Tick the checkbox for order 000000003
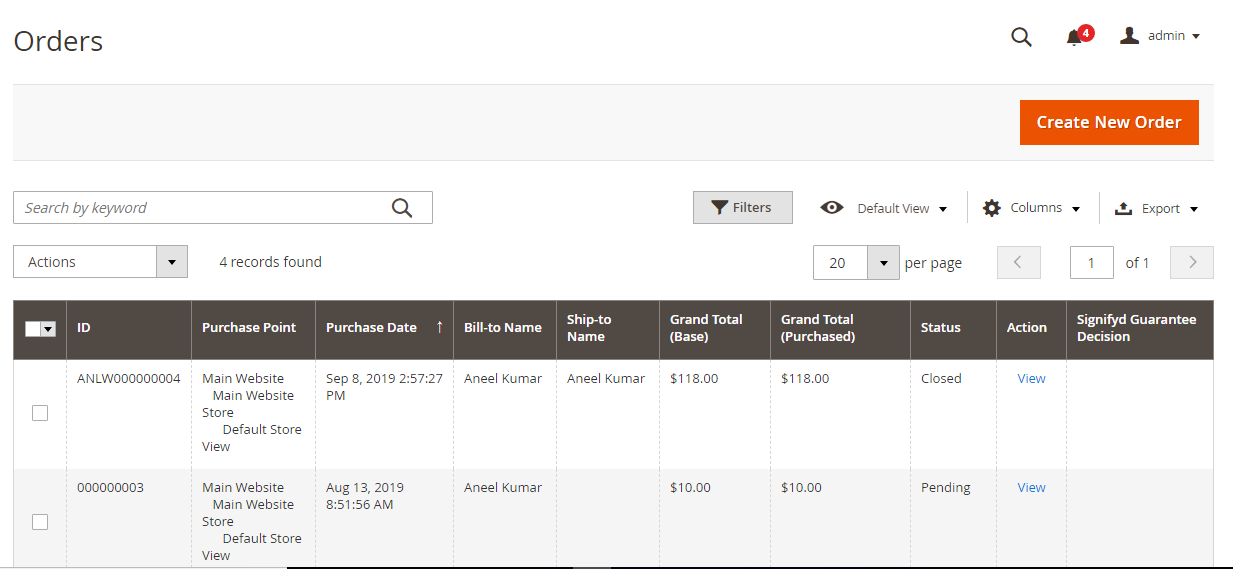Screen dimensions: 1233x569 click(40, 522)
